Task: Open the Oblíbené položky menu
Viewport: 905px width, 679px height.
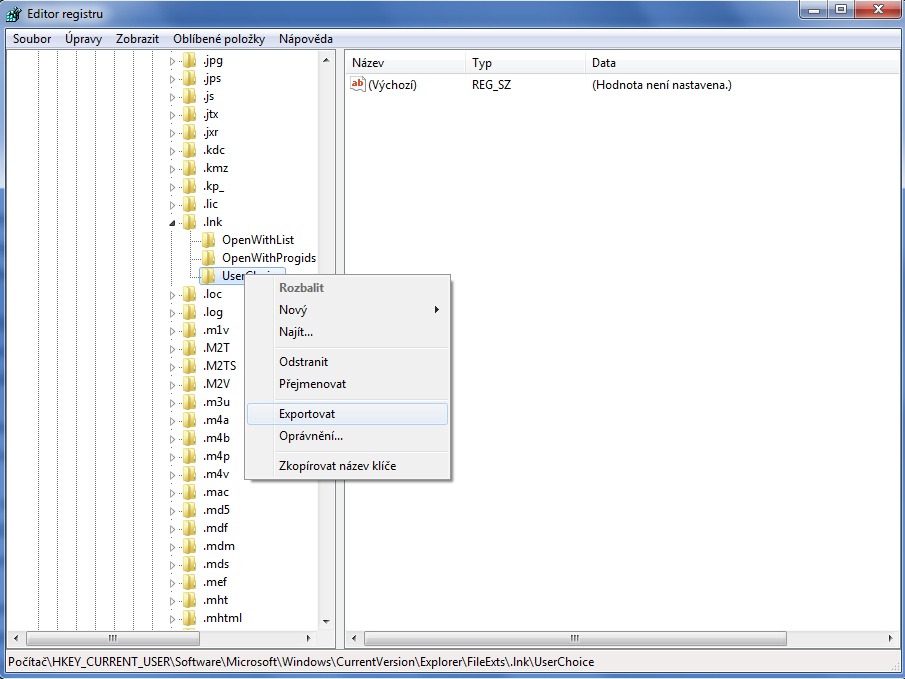Action: [x=219, y=39]
